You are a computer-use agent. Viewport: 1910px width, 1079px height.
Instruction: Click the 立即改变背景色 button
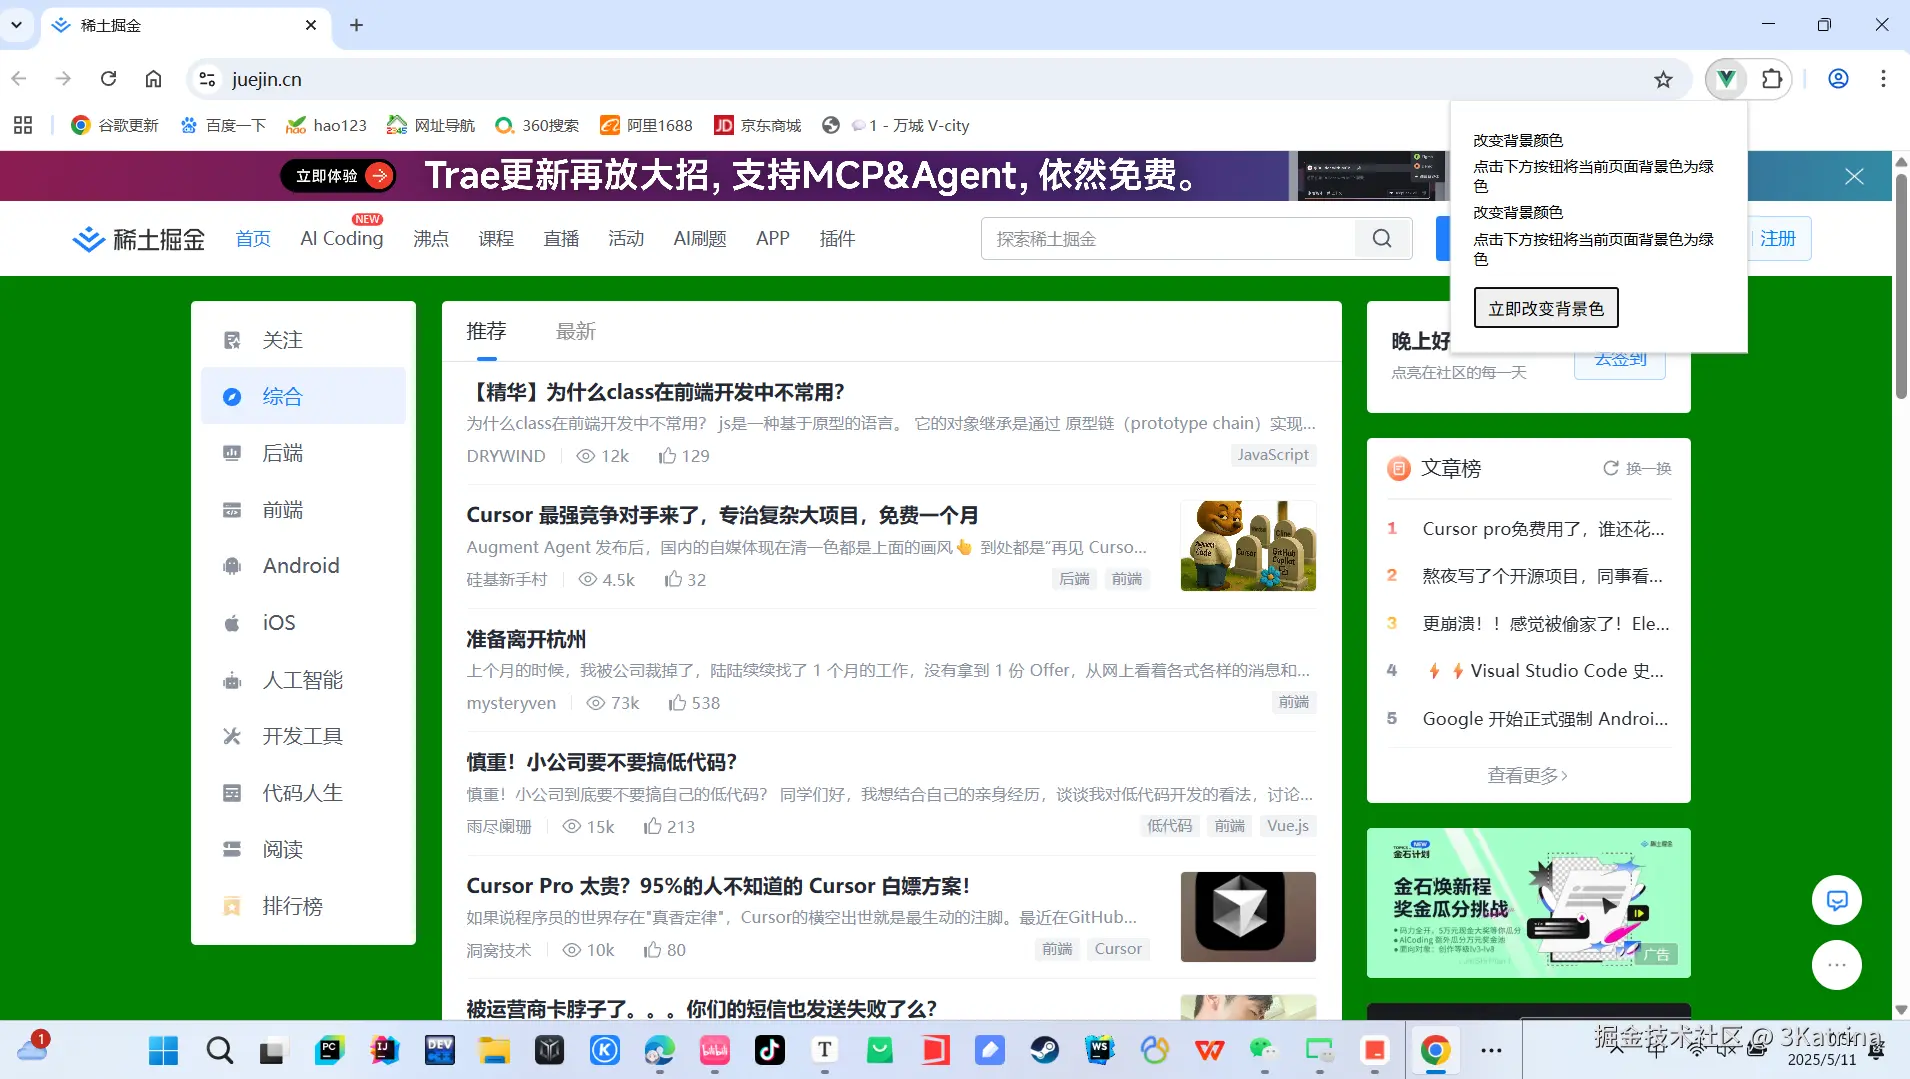tap(1546, 308)
